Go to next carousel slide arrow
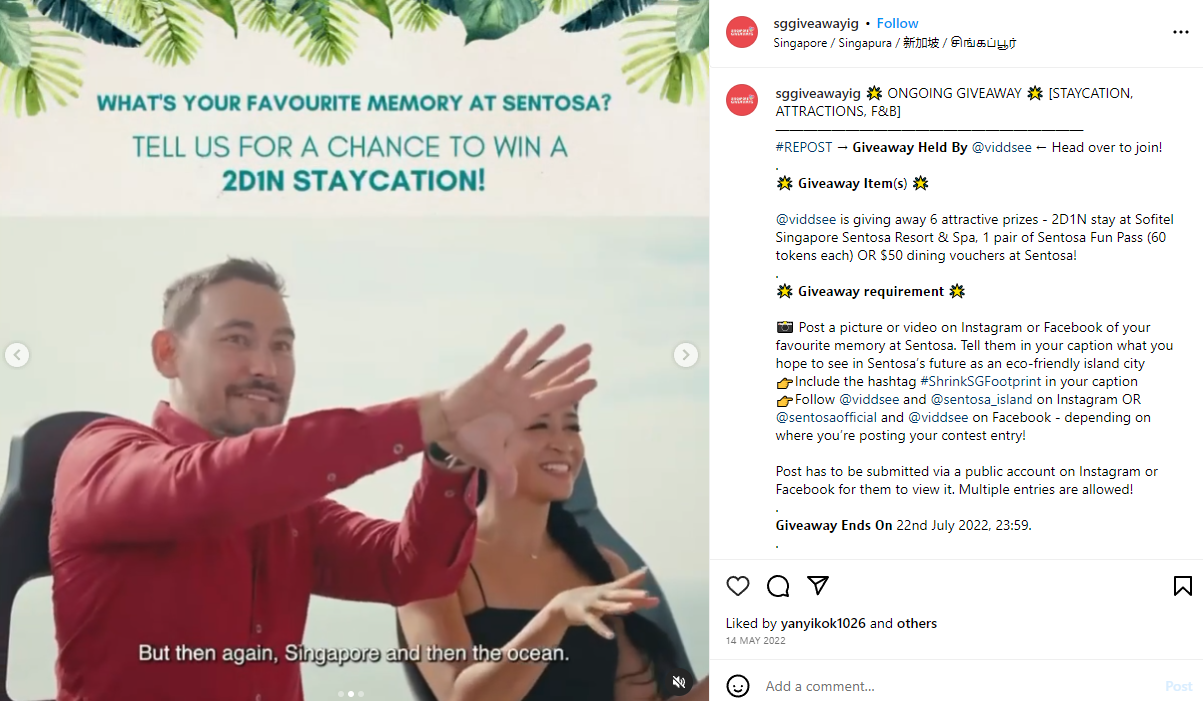This screenshot has width=1203, height=701. point(685,355)
